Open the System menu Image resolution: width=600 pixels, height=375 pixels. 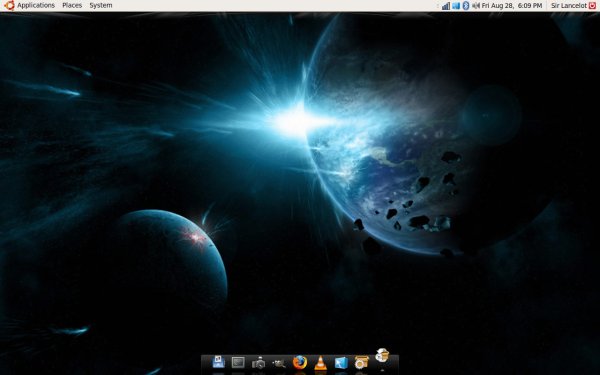(x=101, y=5)
